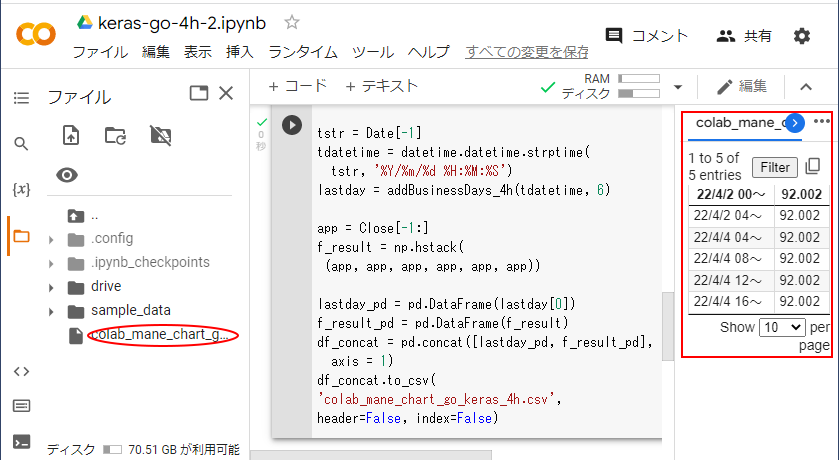The height and width of the screenshot is (460, 839).
Task: Click the 共有 share button
Action: tap(744, 36)
